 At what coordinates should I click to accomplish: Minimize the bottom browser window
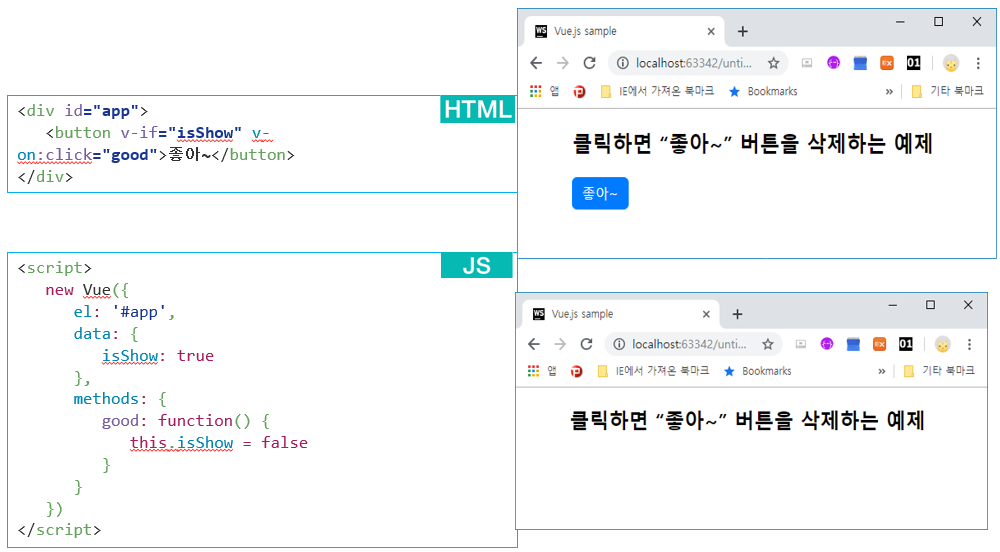892,305
